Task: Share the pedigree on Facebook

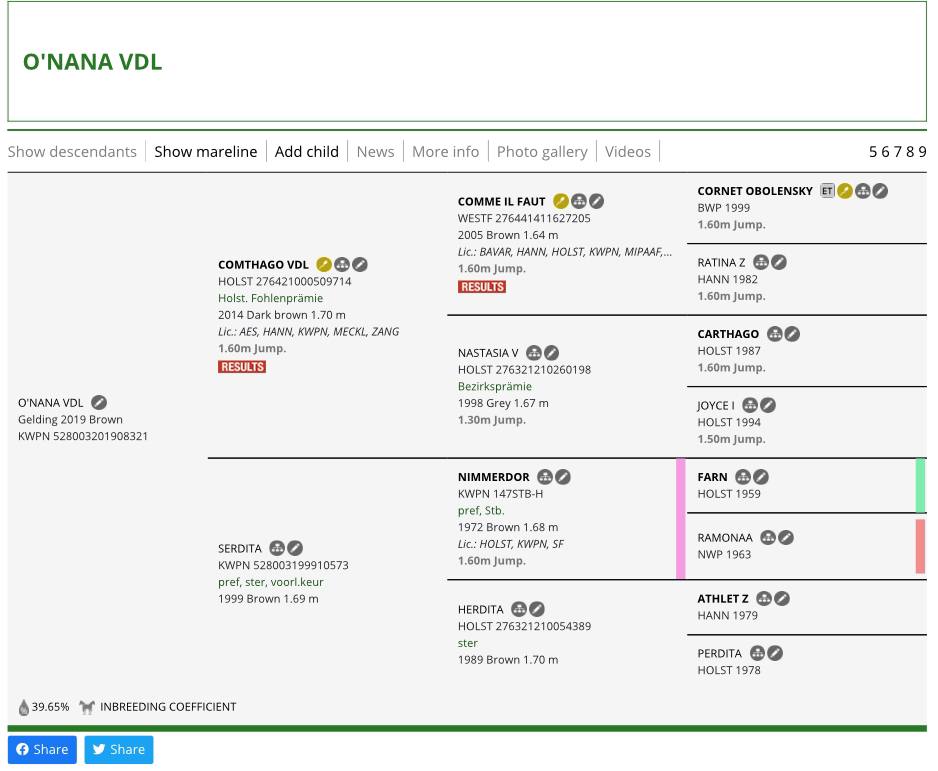Action: (x=42, y=749)
